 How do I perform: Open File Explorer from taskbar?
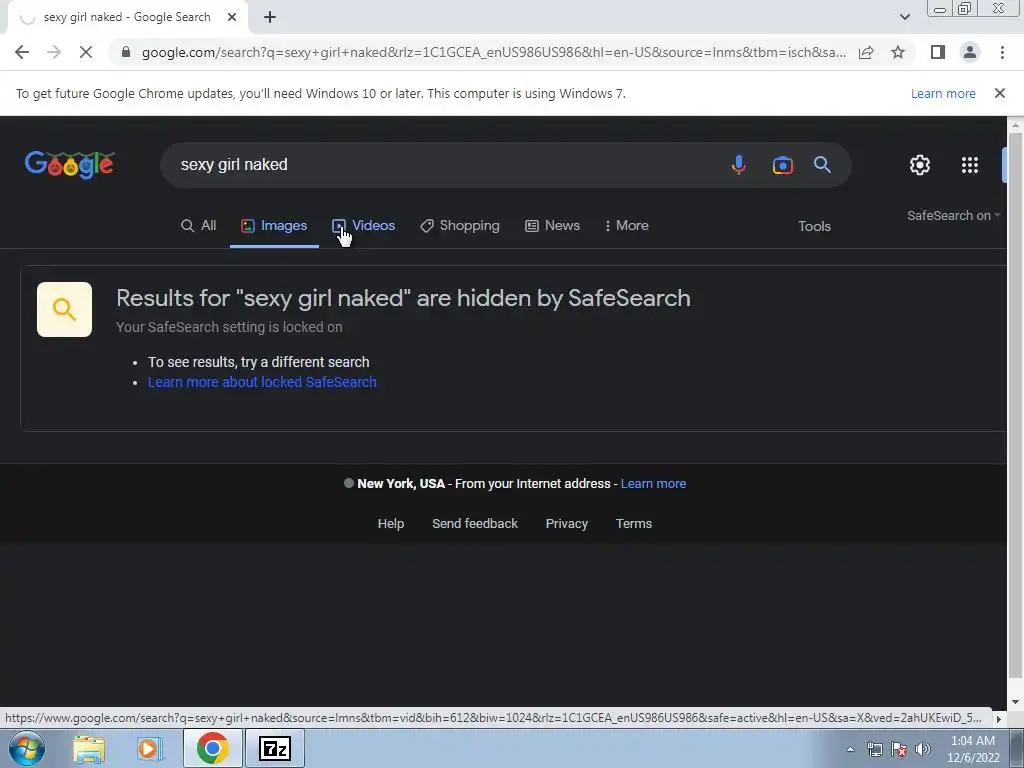(89, 748)
